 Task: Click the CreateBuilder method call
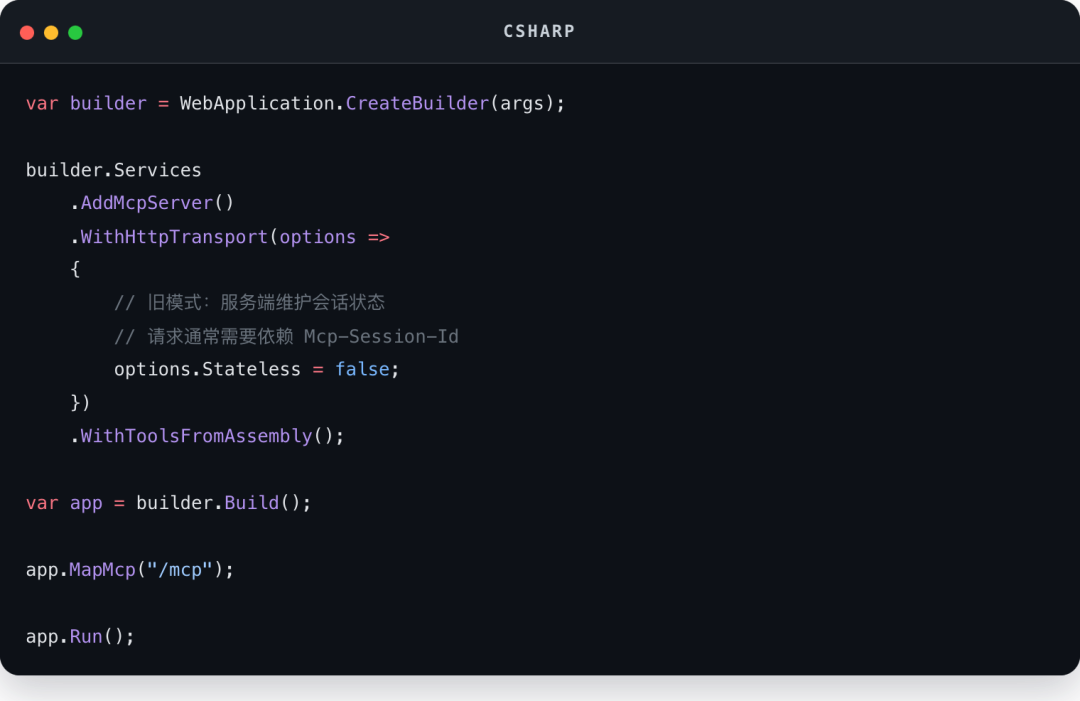click(x=417, y=103)
